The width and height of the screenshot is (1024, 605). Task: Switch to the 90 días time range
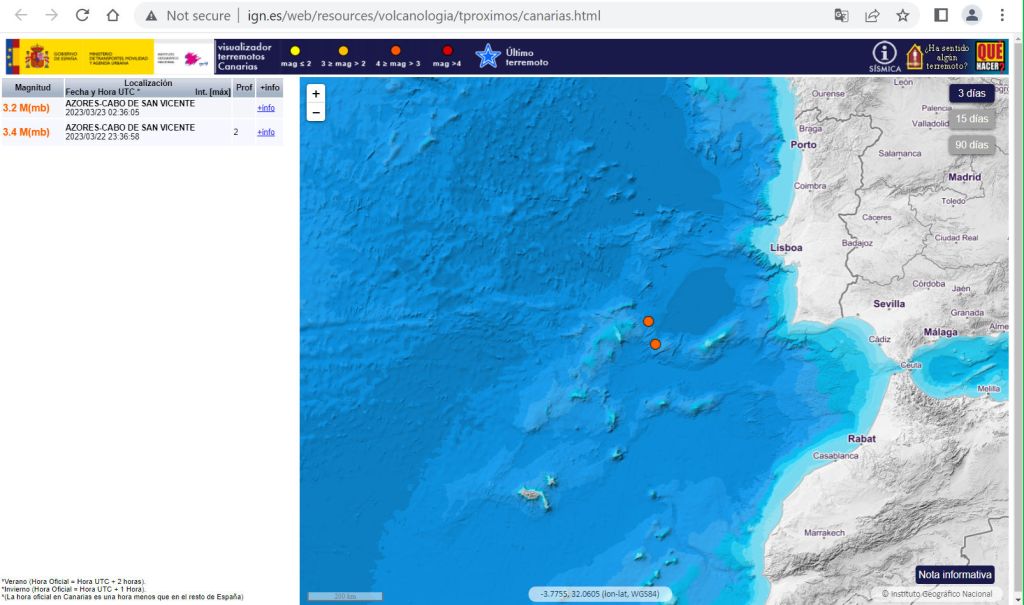click(971, 145)
